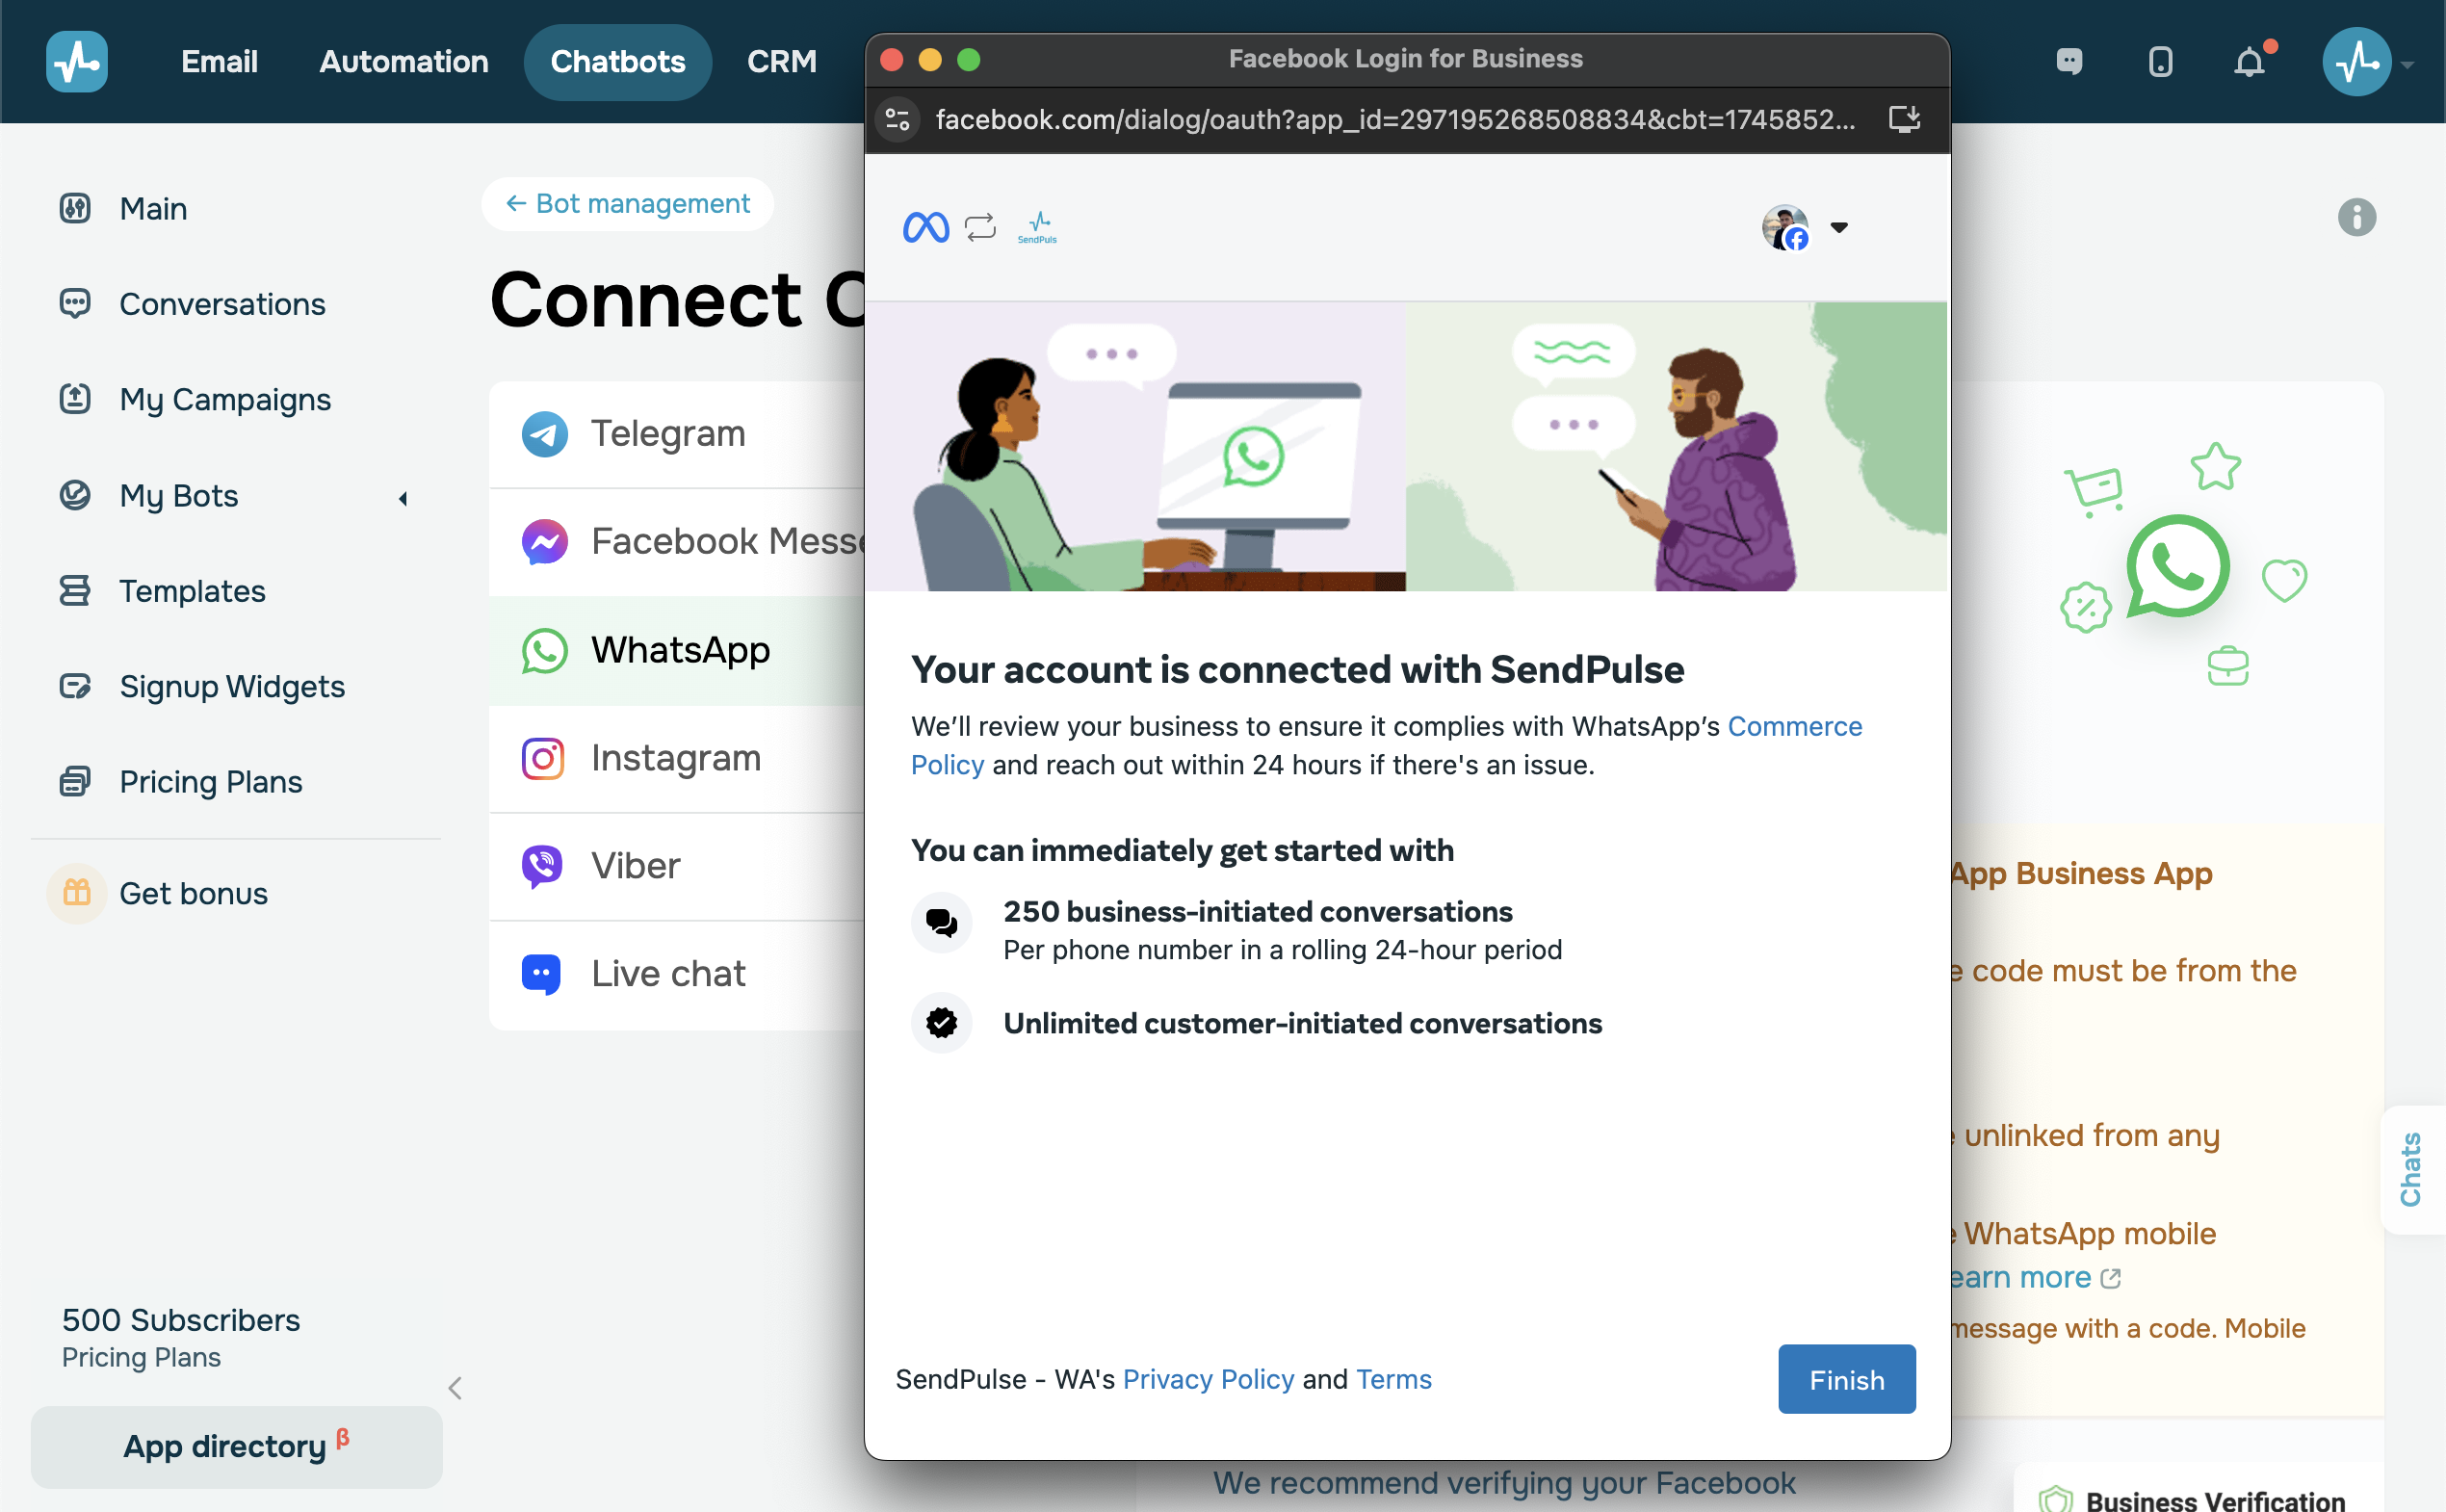This screenshot has height=1512, width=2446.
Task: Switch to the Automation tab
Action: pos(404,62)
